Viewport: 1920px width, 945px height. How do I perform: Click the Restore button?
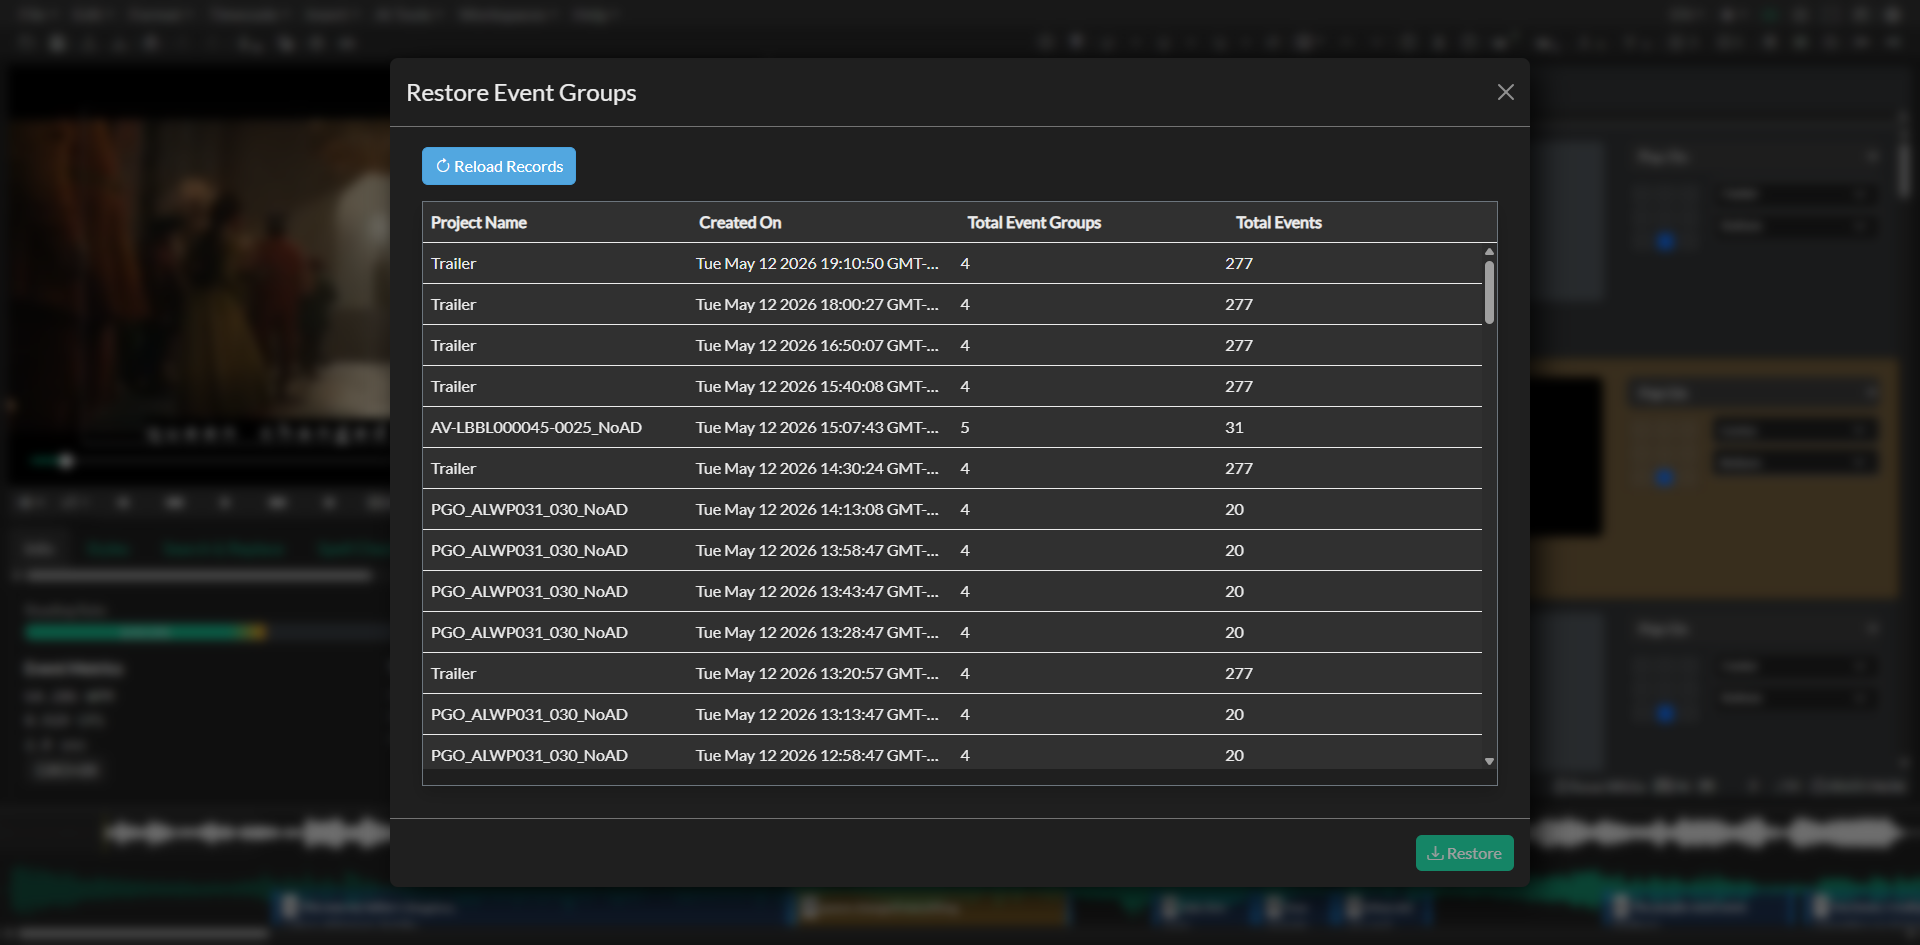1464,853
